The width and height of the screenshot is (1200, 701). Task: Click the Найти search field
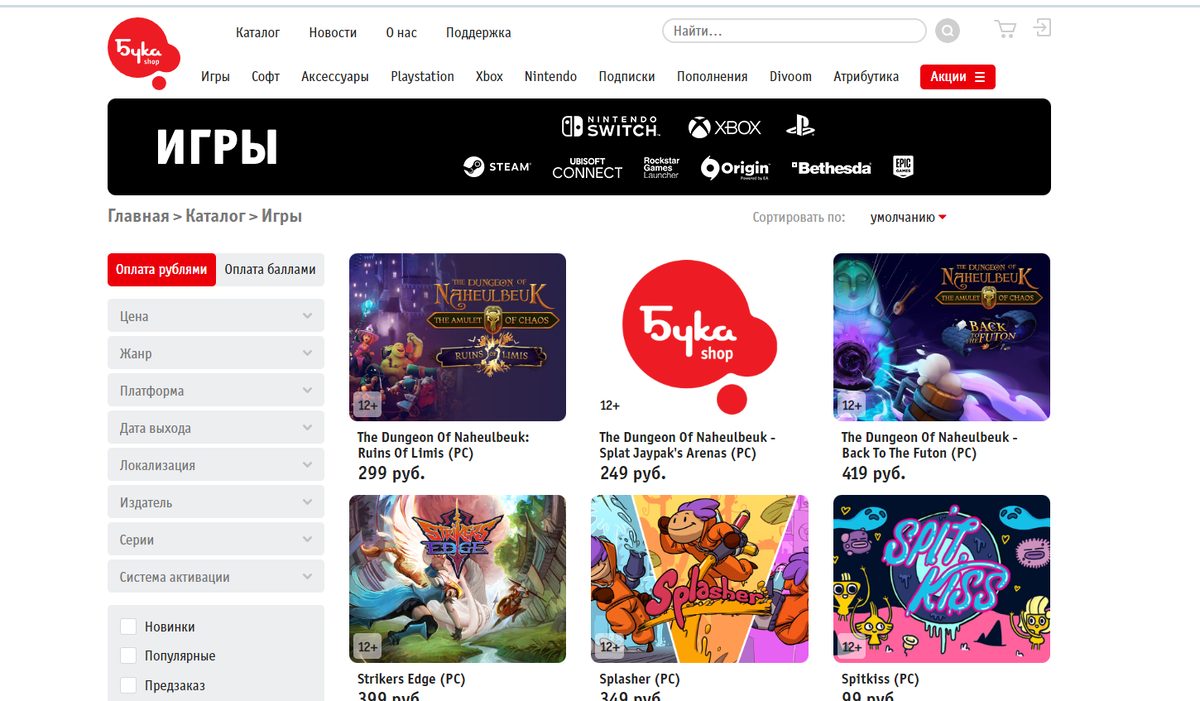794,31
